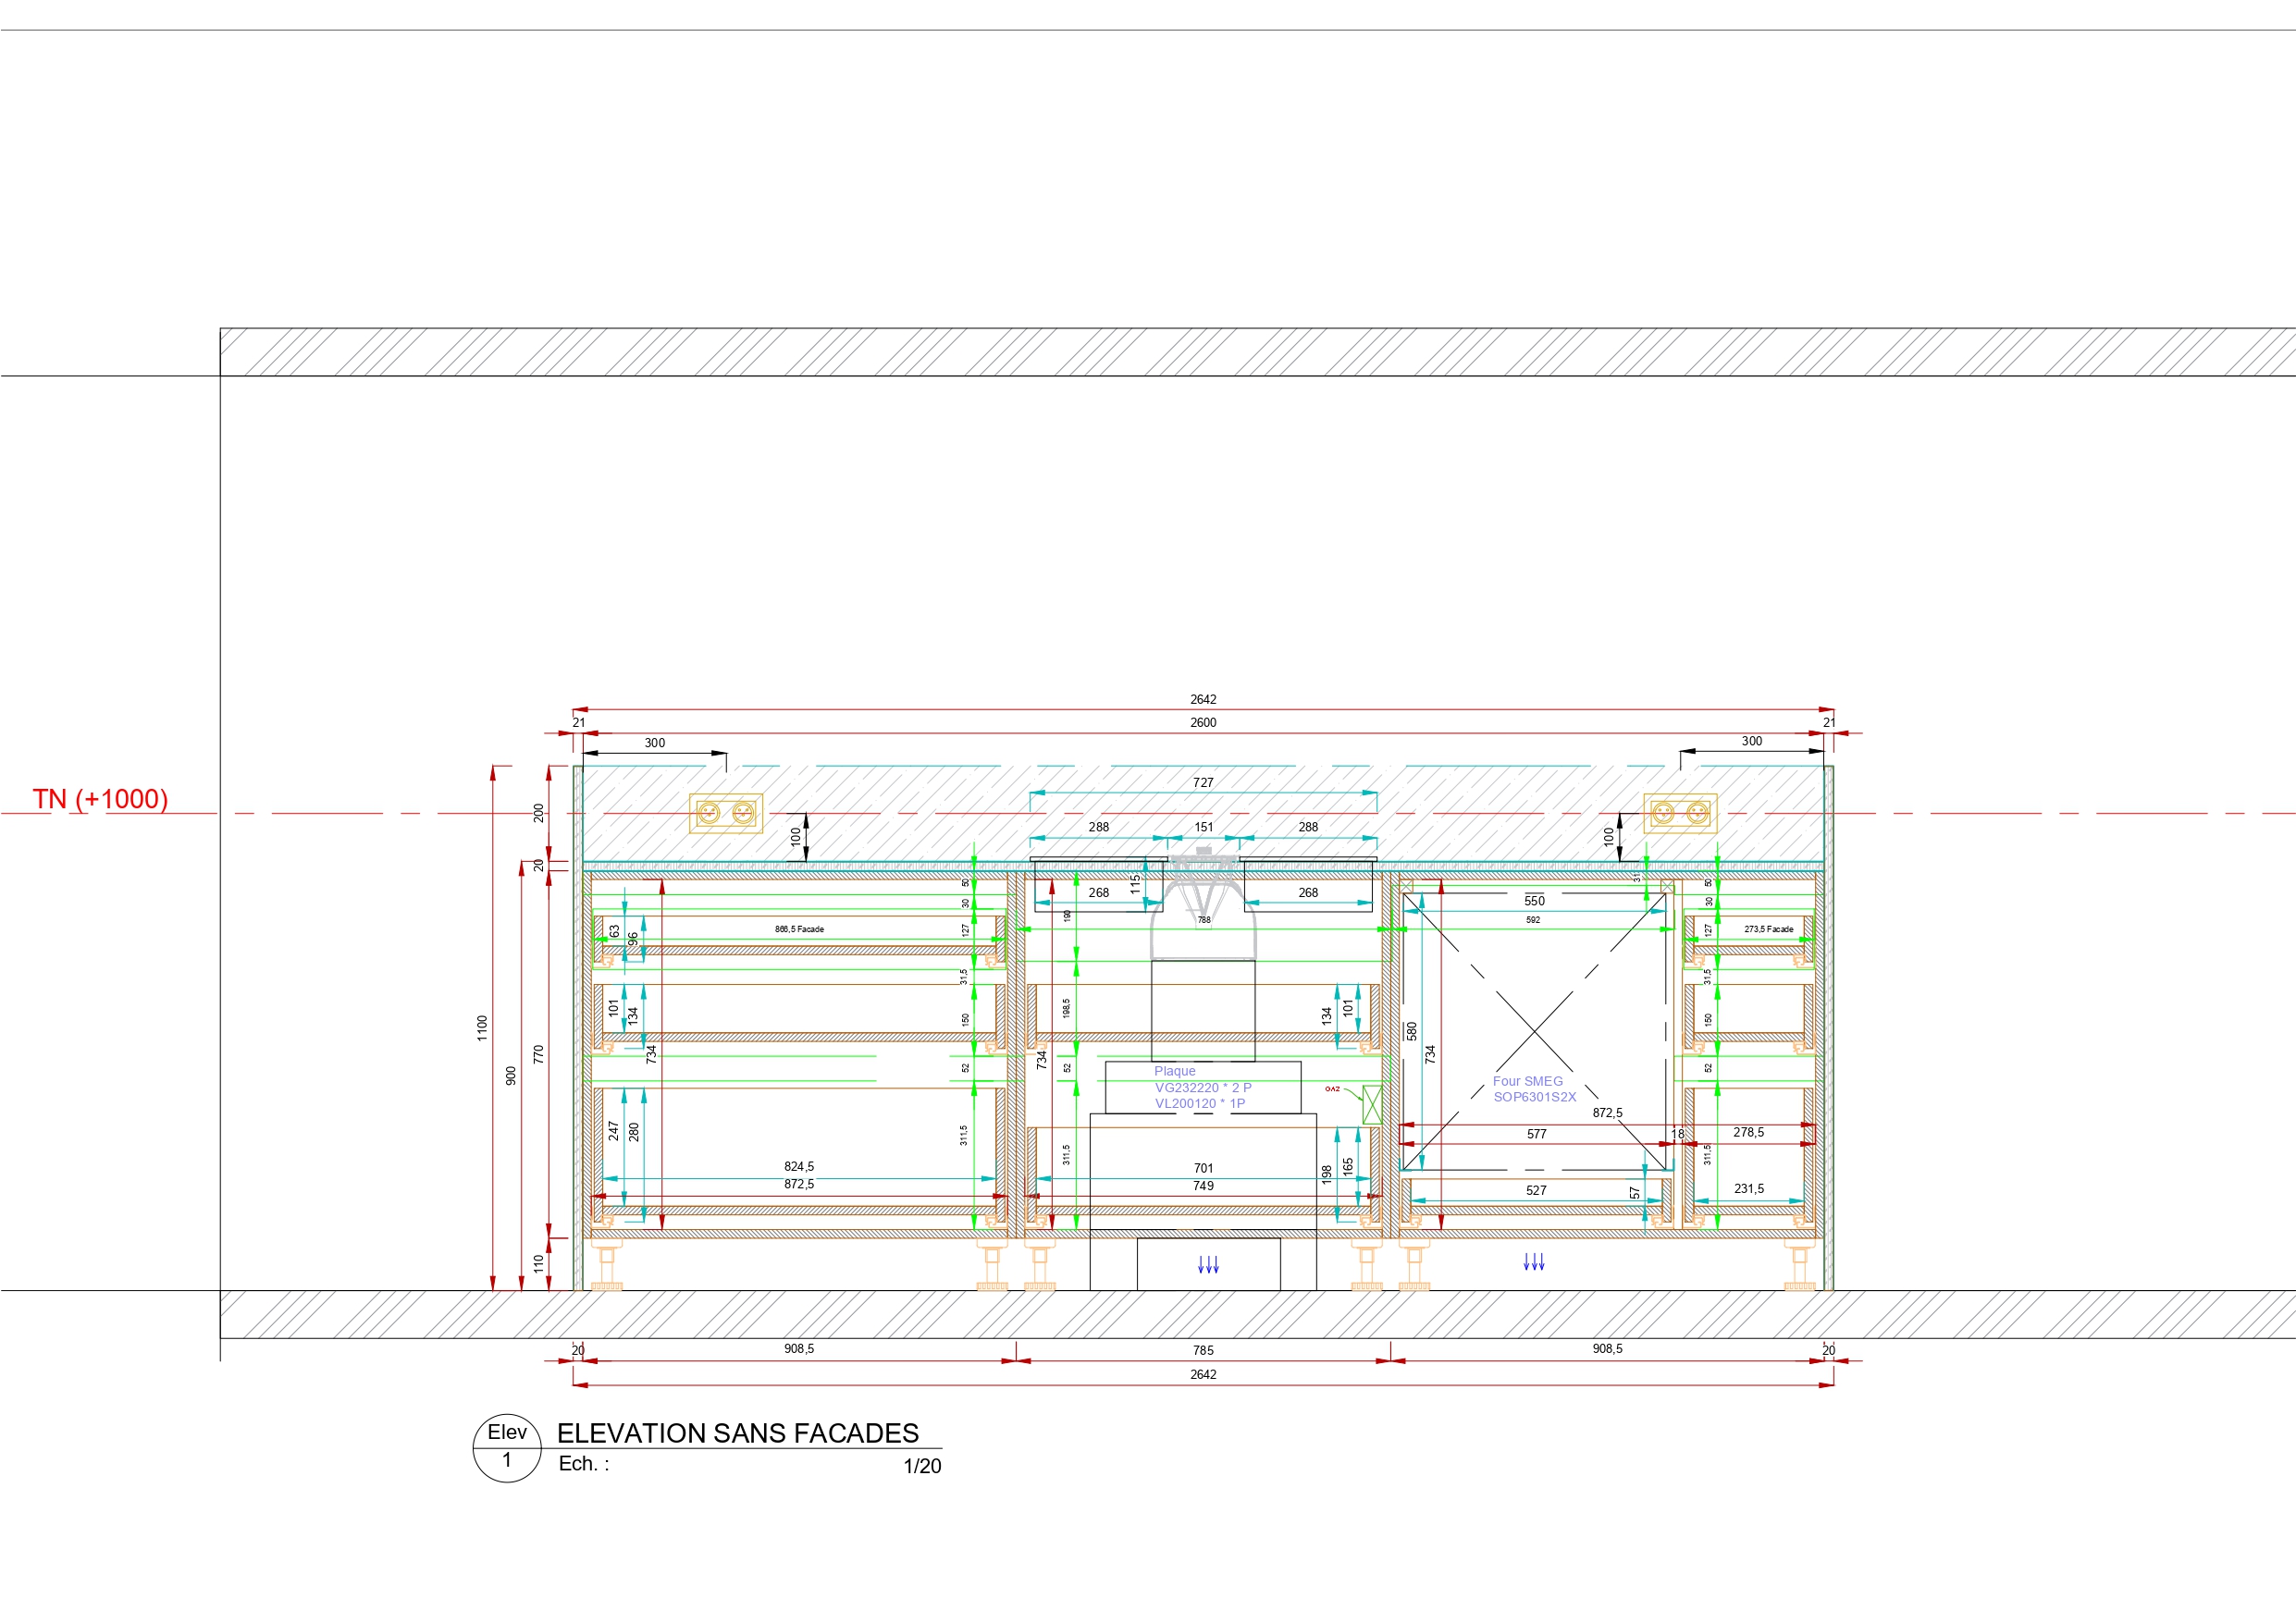The width and height of the screenshot is (2296, 1623).
Task: Select the 727 cyan dimension above the sink
Action: (1203, 783)
